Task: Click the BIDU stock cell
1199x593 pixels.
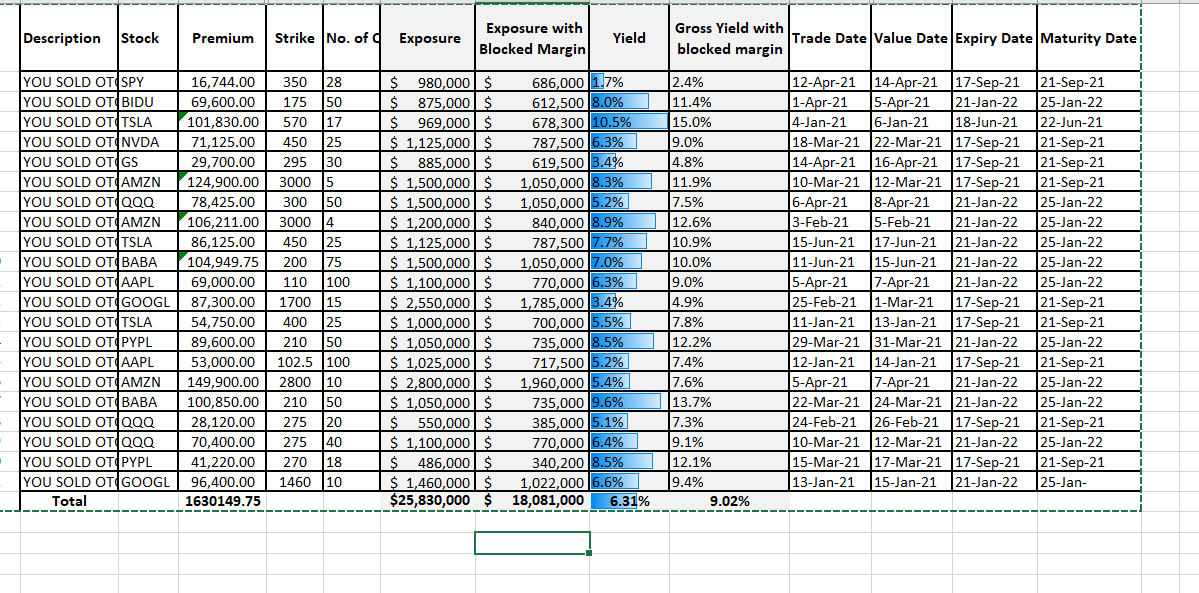Action: 148,102
